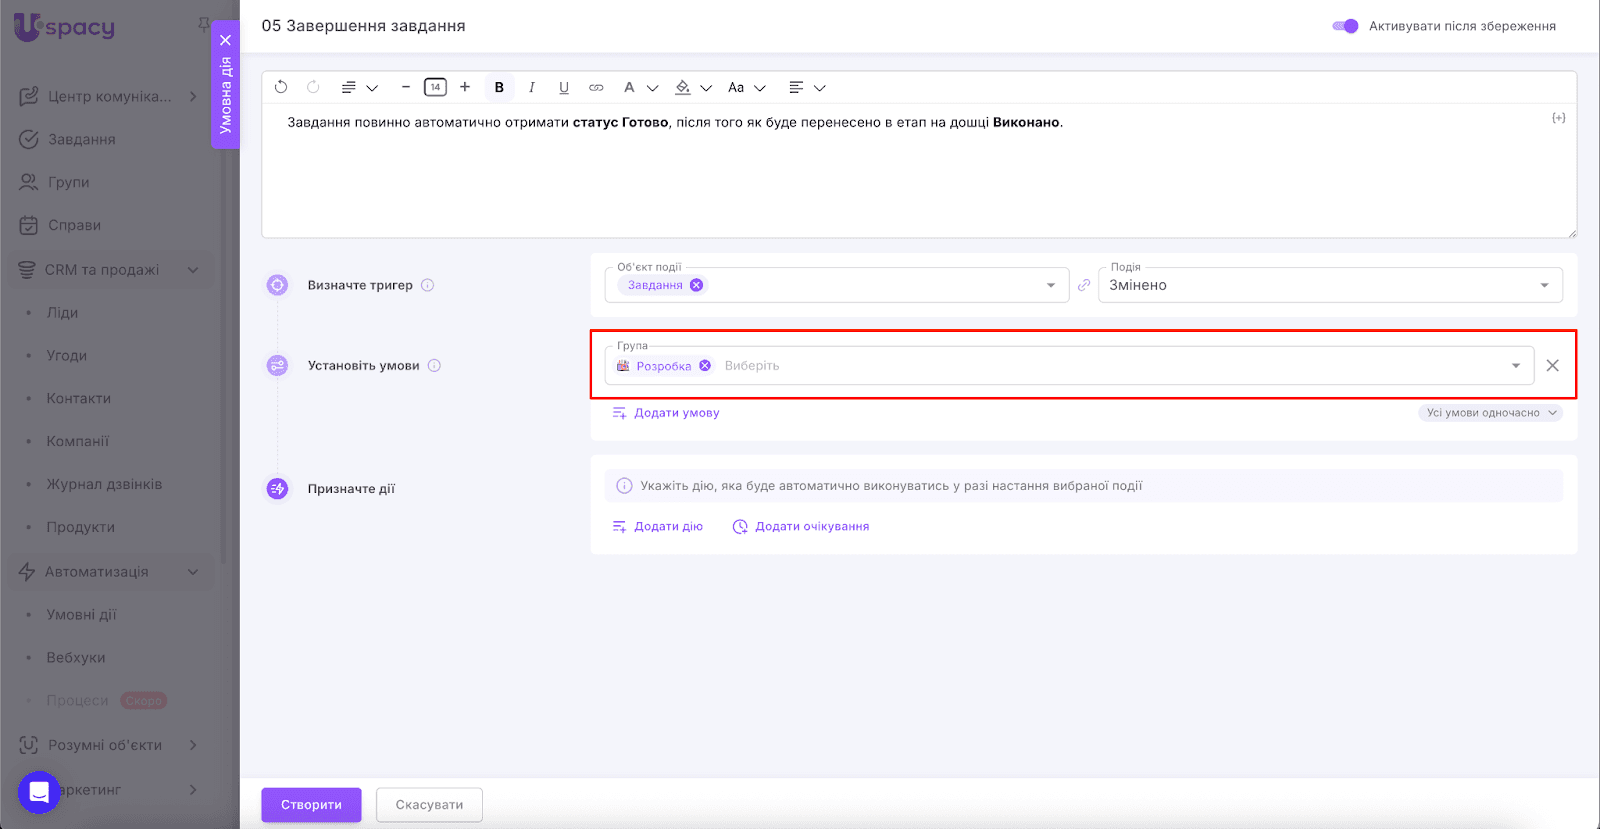
Task: Open Умовні дії in sidebar menu
Action: [x=81, y=615]
